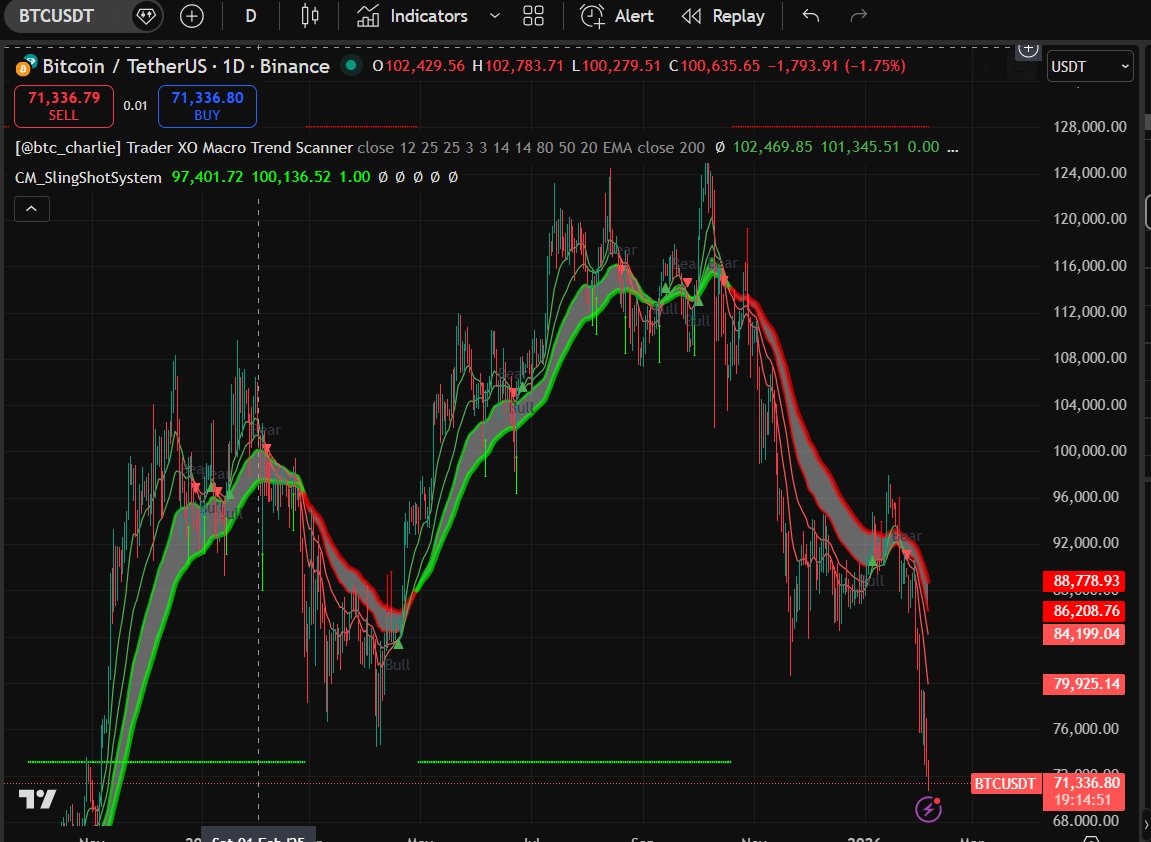Open more options for Trader XO indicator
Viewport: 1151px width, 842px height.
pos(953,148)
